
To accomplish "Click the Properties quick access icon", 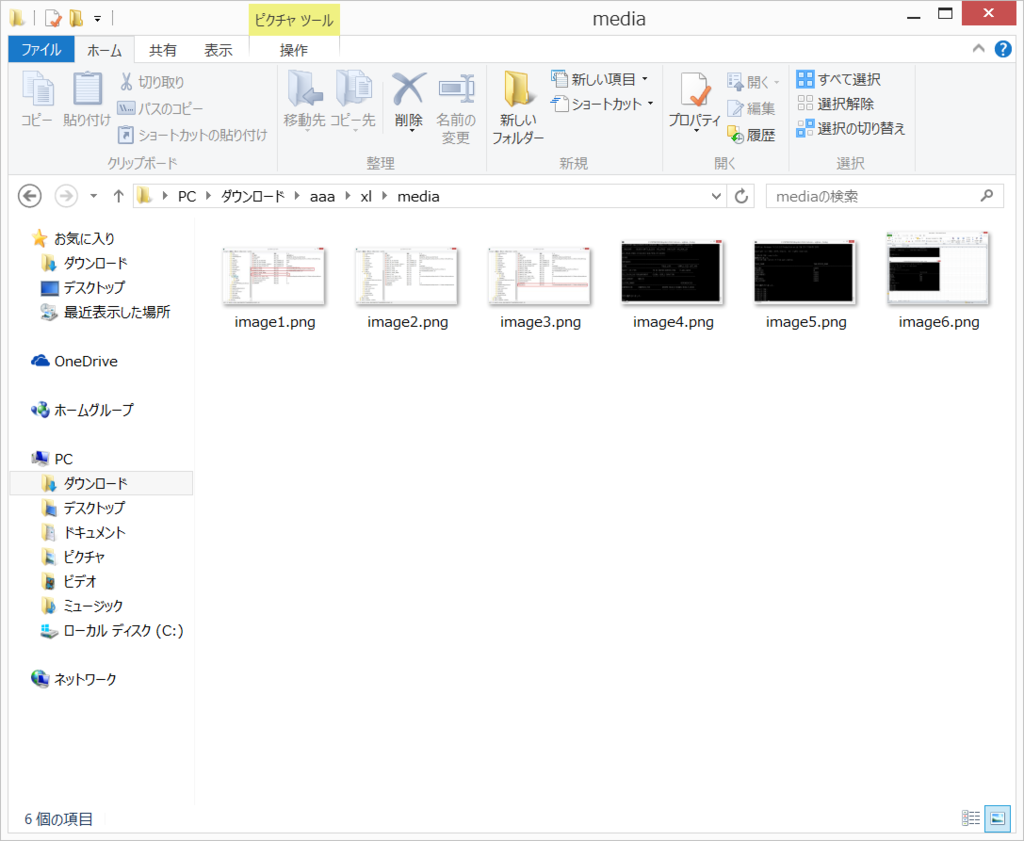I will (x=53, y=18).
